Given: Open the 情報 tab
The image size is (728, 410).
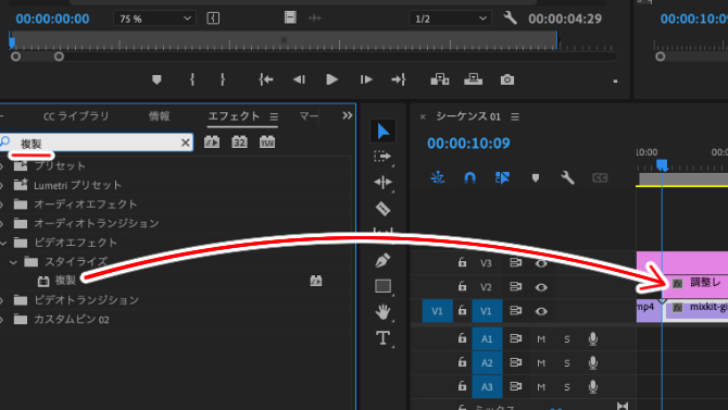Looking at the screenshot, I should 159,116.
